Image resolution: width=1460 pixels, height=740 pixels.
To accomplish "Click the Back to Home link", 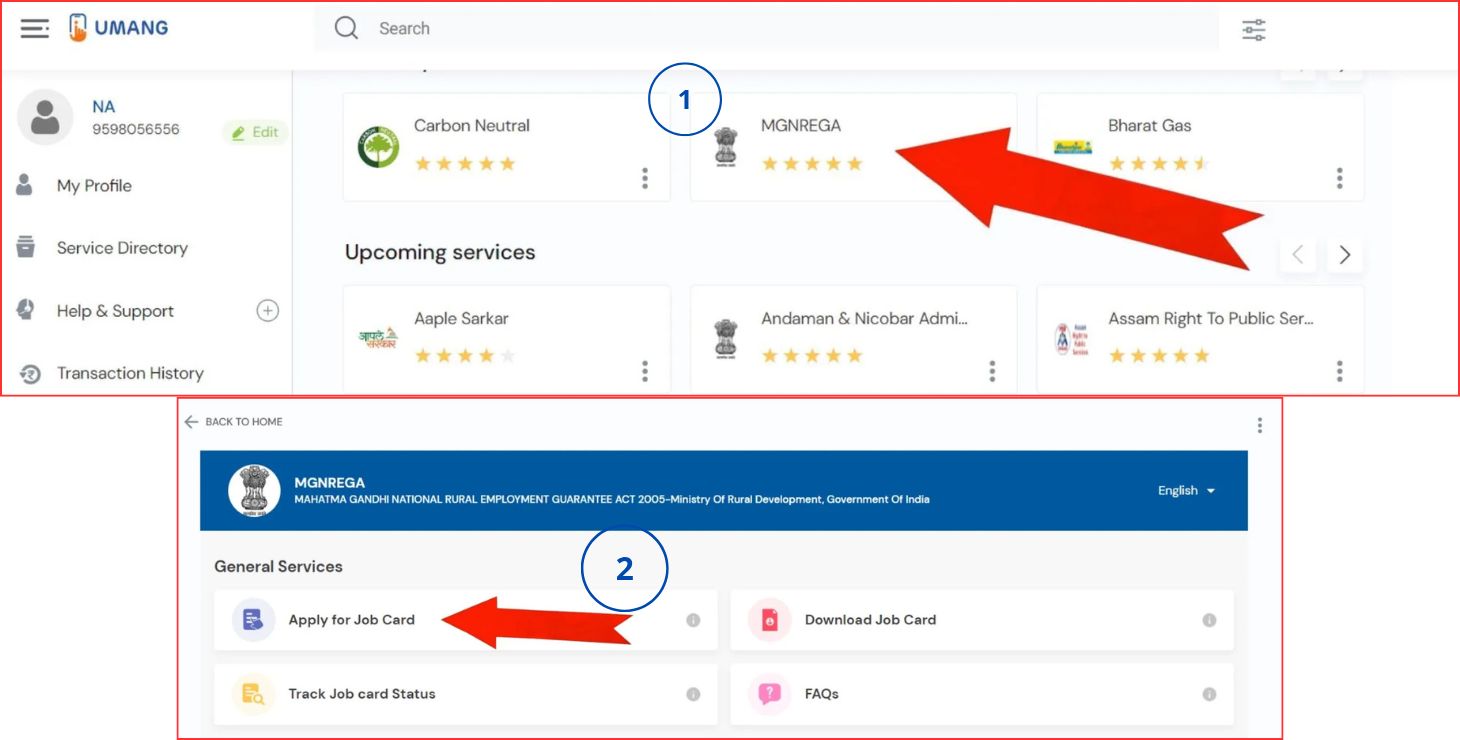I will click(x=234, y=422).
